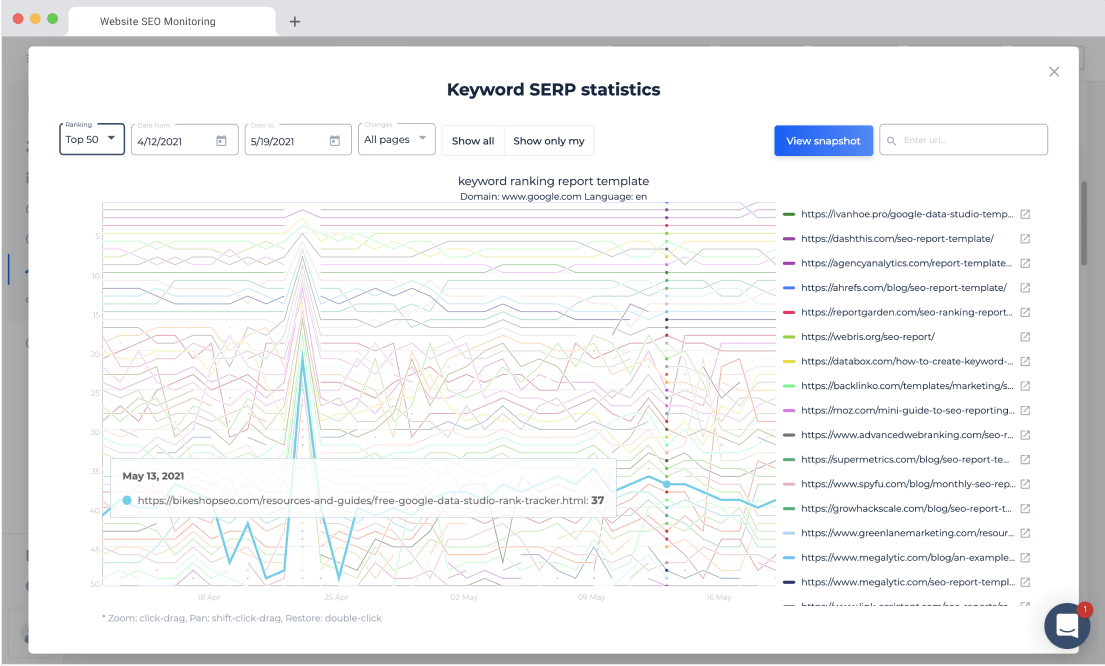Click calendar icon in Date from field
1105x666 pixels.
(221, 141)
